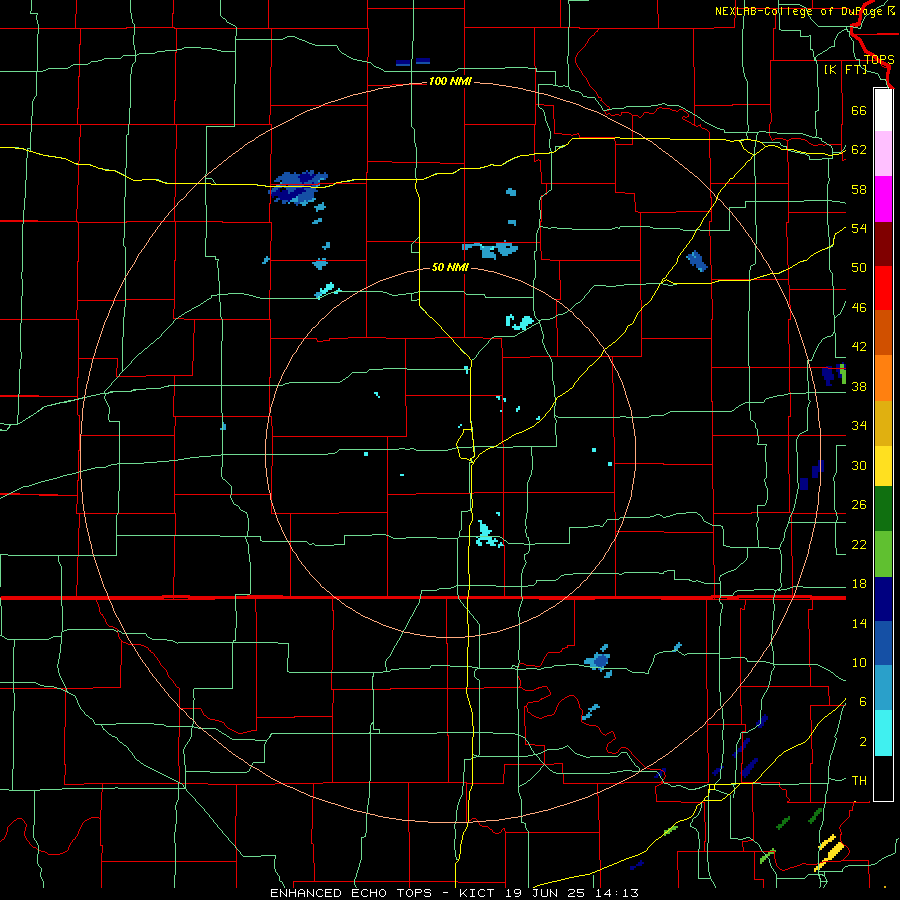Click the "26" scale value
This screenshot has width=900, height=900.
click(x=859, y=505)
